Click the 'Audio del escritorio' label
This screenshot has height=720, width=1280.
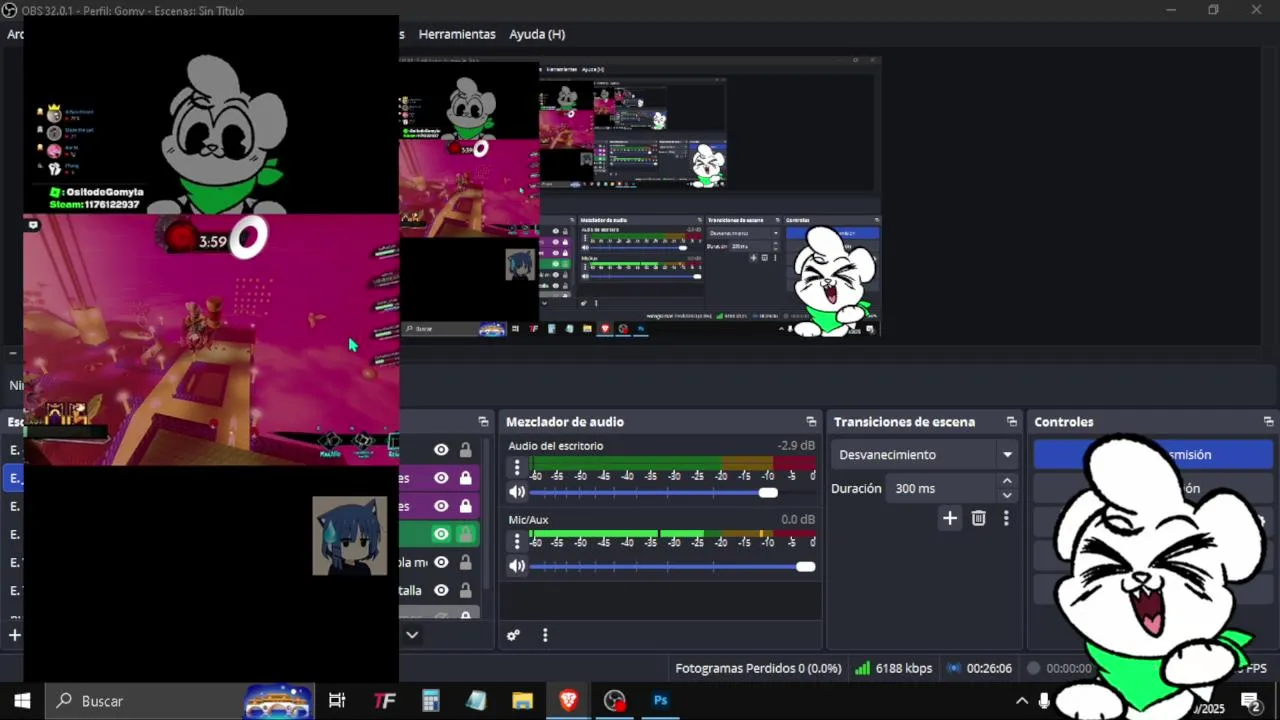click(556, 446)
